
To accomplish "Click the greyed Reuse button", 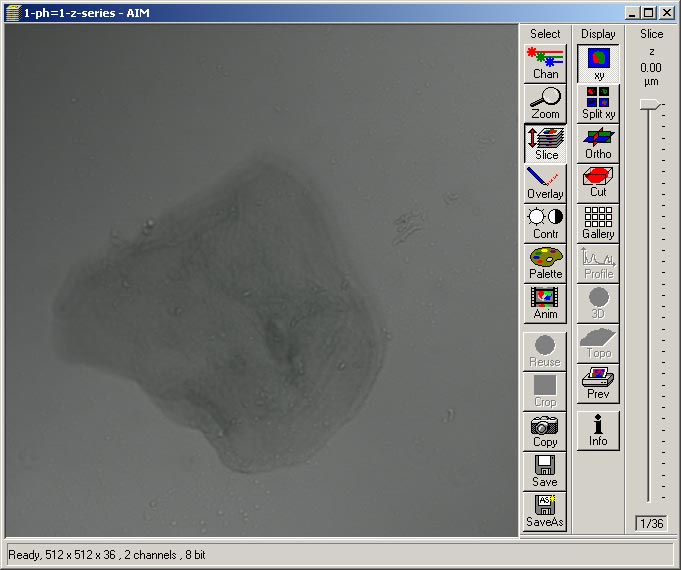I will pyautogui.click(x=545, y=351).
